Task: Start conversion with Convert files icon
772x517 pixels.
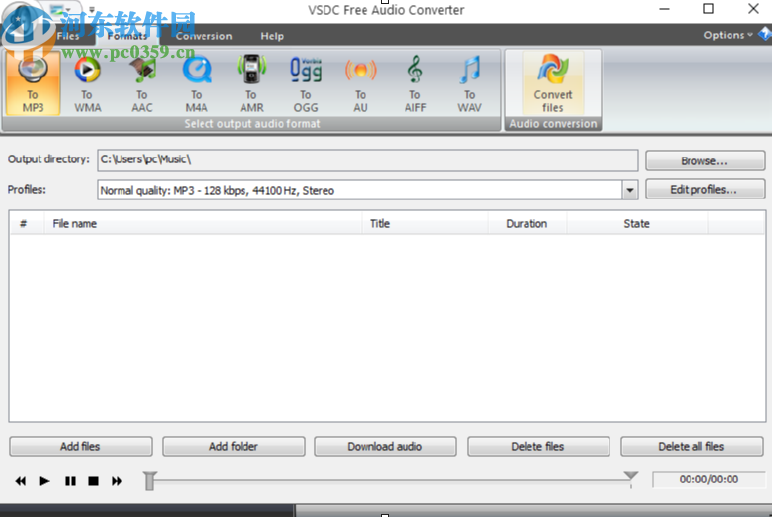Action: click(553, 84)
